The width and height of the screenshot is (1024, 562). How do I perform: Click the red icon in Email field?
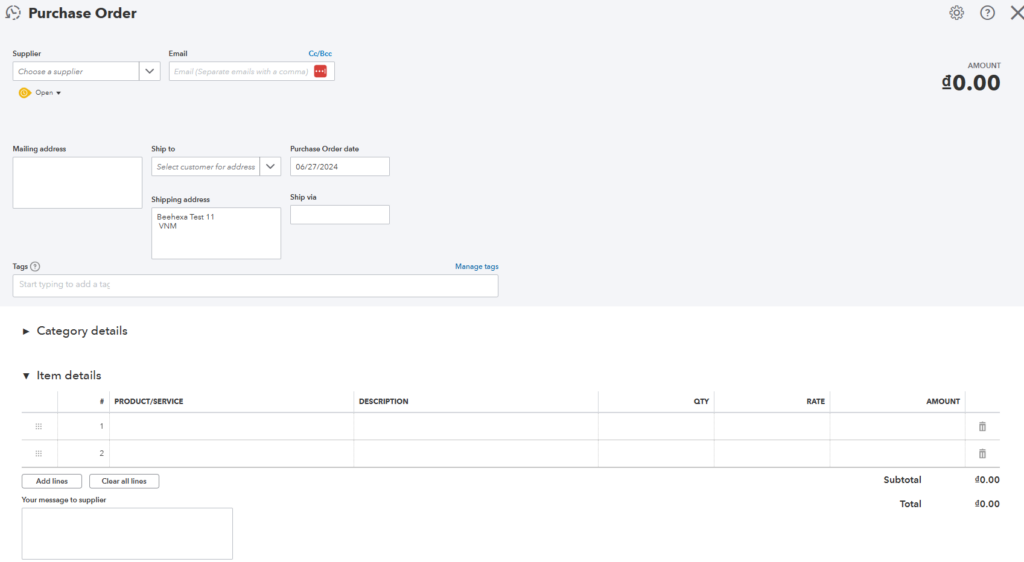pyautogui.click(x=320, y=71)
